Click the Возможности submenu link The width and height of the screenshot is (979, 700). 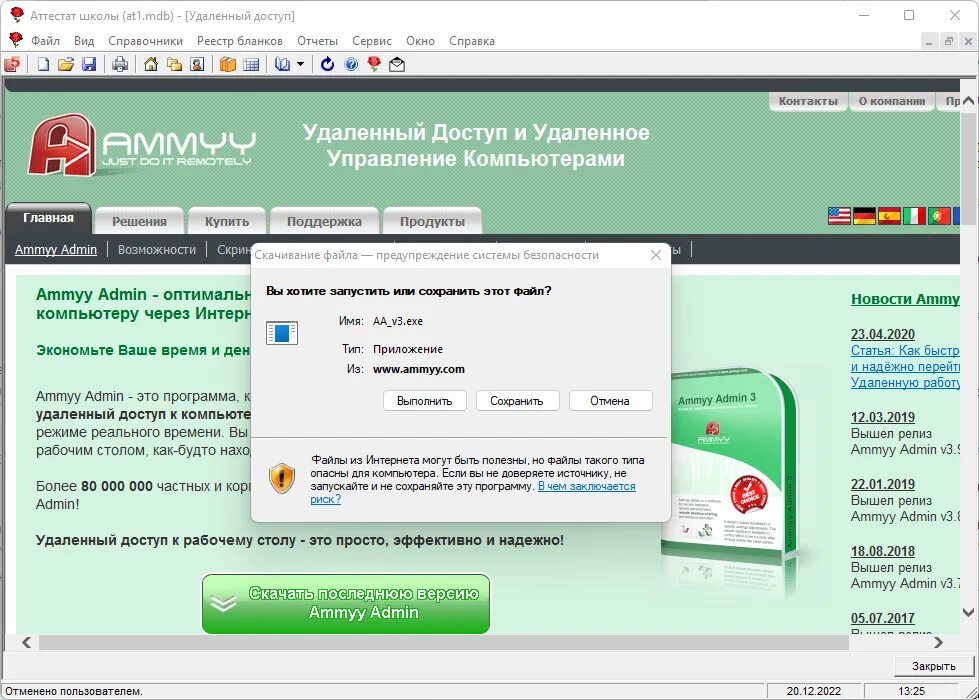tap(157, 249)
